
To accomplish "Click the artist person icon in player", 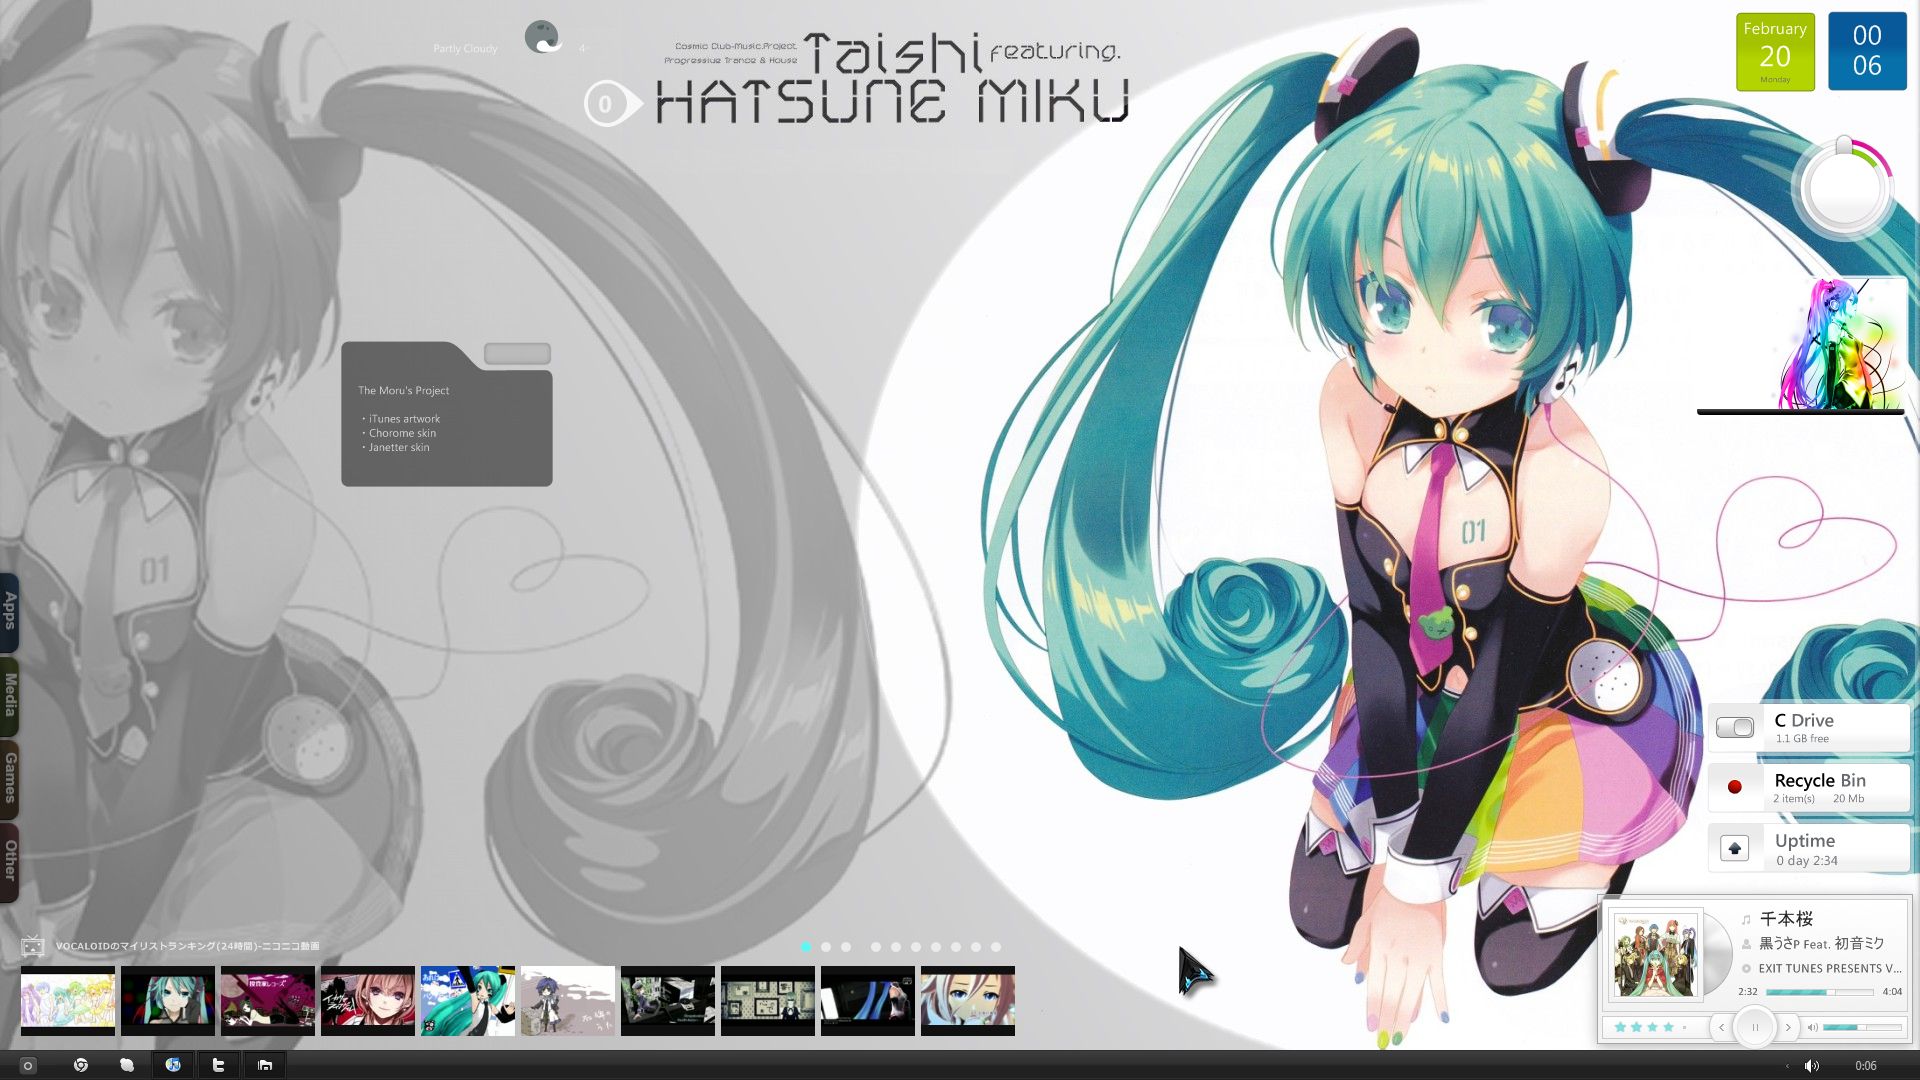I will pyautogui.click(x=1746, y=944).
